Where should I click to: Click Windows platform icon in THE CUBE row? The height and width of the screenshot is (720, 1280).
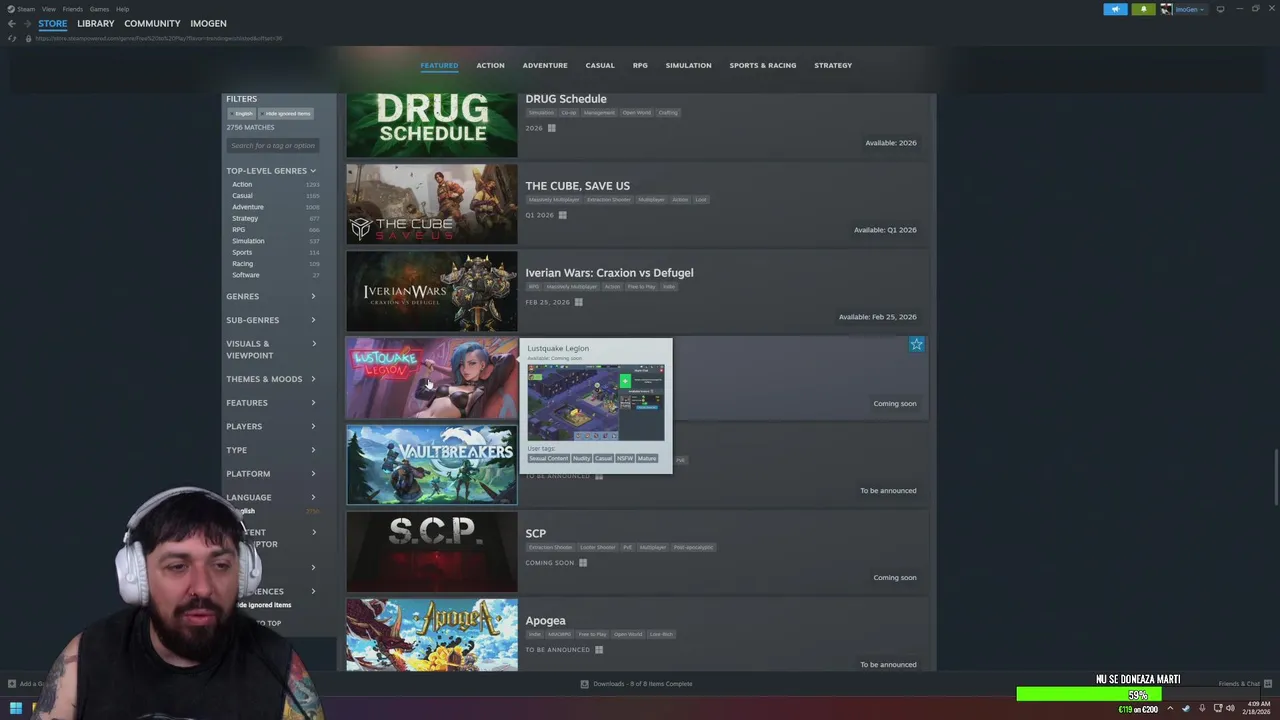pyautogui.click(x=562, y=215)
